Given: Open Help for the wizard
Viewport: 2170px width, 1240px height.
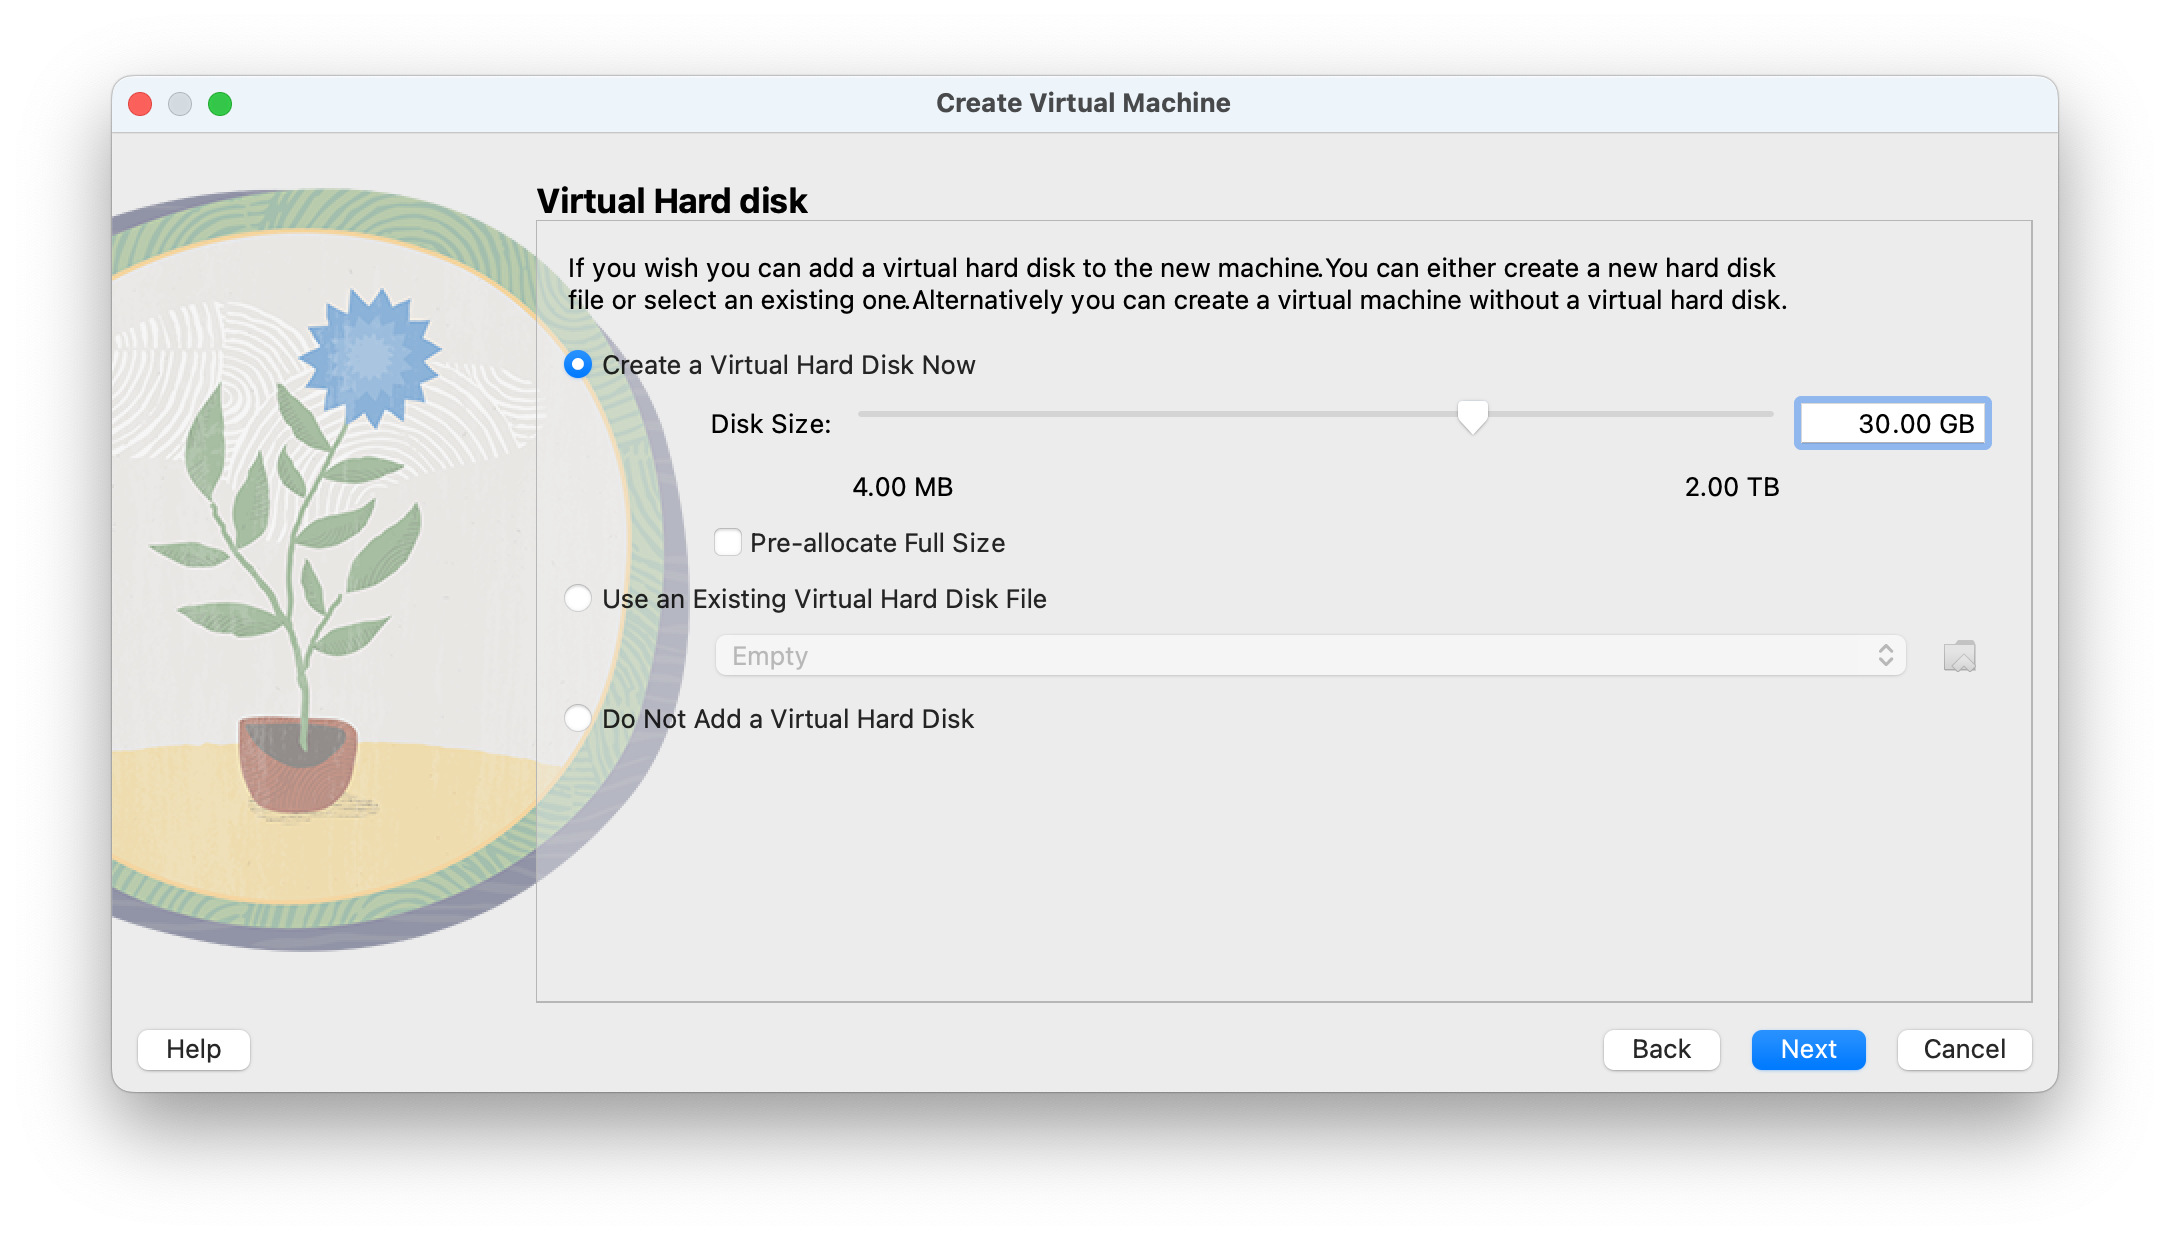Looking at the screenshot, I should (194, 1049).
